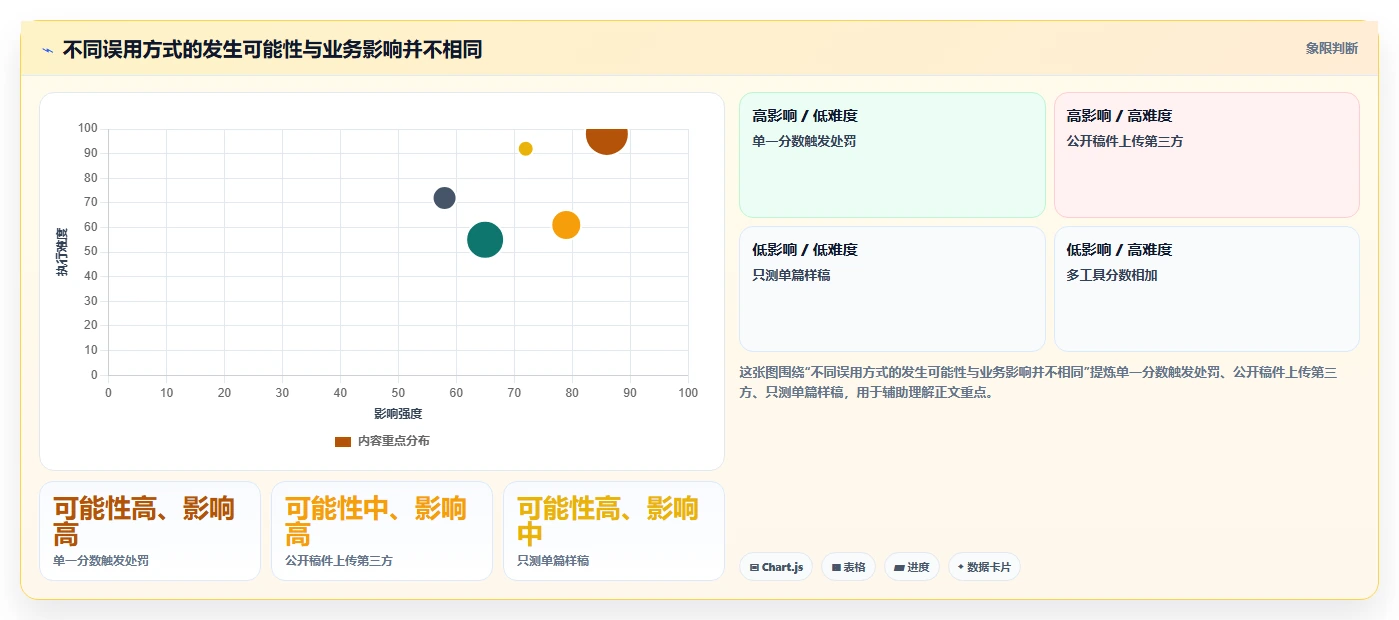Open the 高影响 / 低难度 quadrant card
The image size is (1399, 620).
tap(892, 155)
